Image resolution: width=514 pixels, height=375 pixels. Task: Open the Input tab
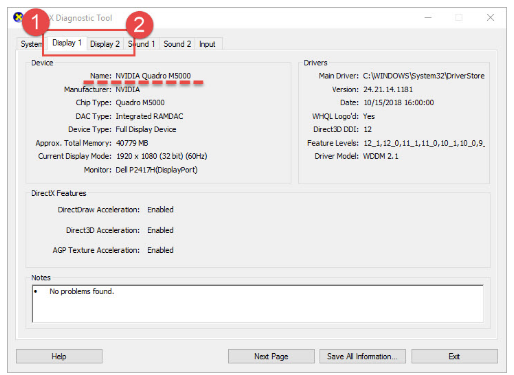point(207,44)
